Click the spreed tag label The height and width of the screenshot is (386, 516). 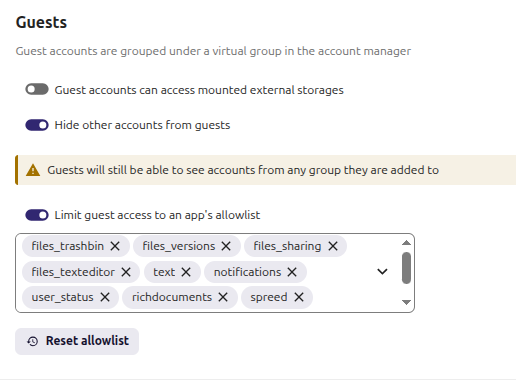(x=269, y=297)
